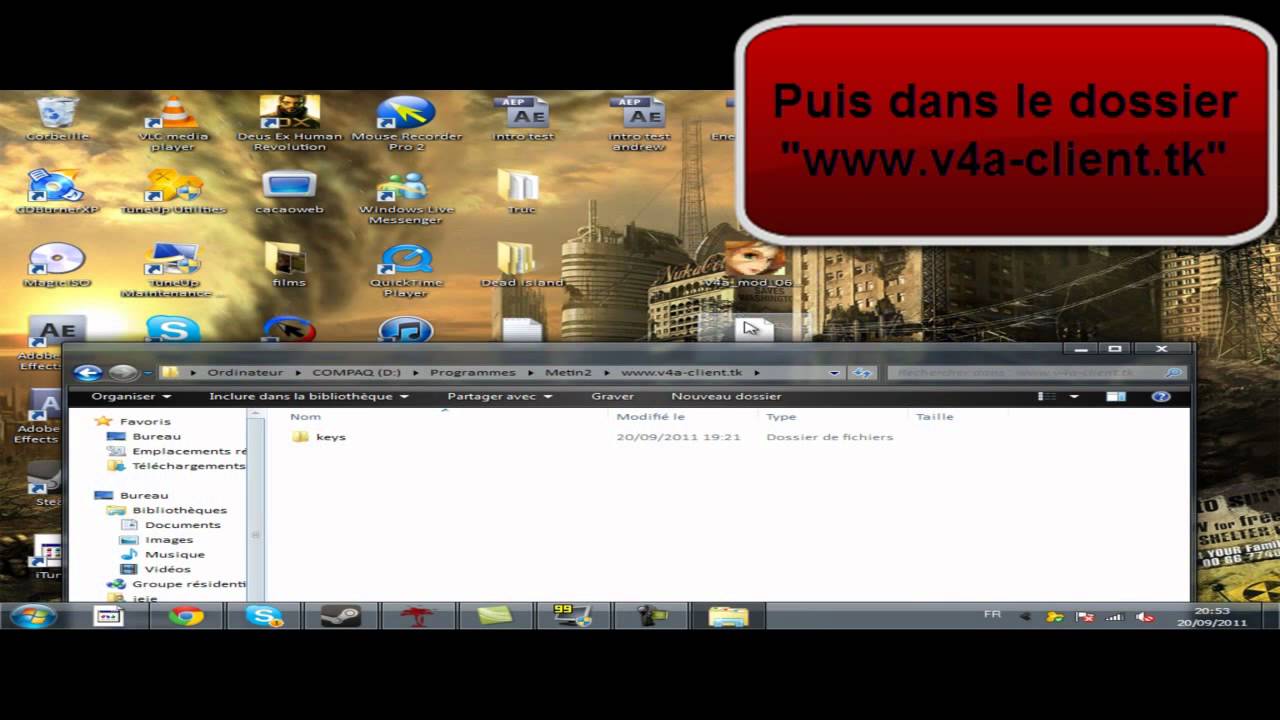Click the Explorer forward arrow button
The width and height of the screenshot is (1280, 720).
coord(122,372)
